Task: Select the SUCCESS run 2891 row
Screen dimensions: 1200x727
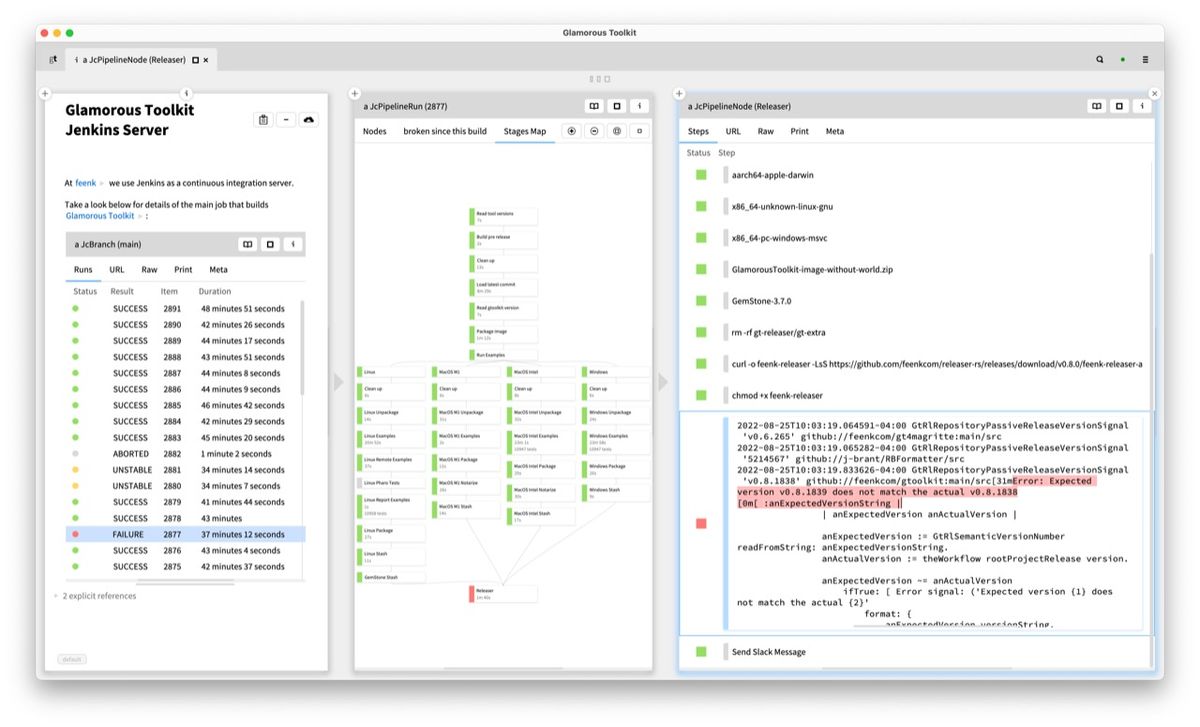Action: pos(185,308)
